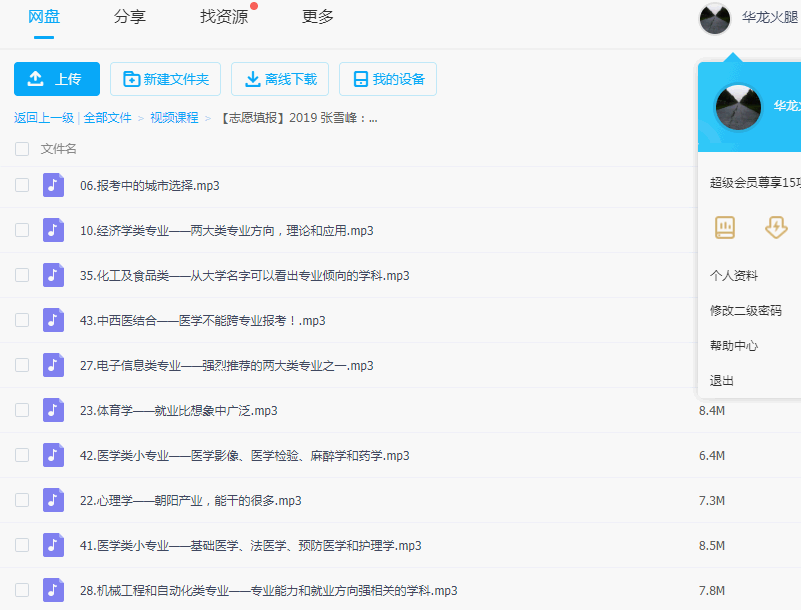Click the user avatar in the top bar
This screenshot has width=801, height=610.
tap(715, 18)
